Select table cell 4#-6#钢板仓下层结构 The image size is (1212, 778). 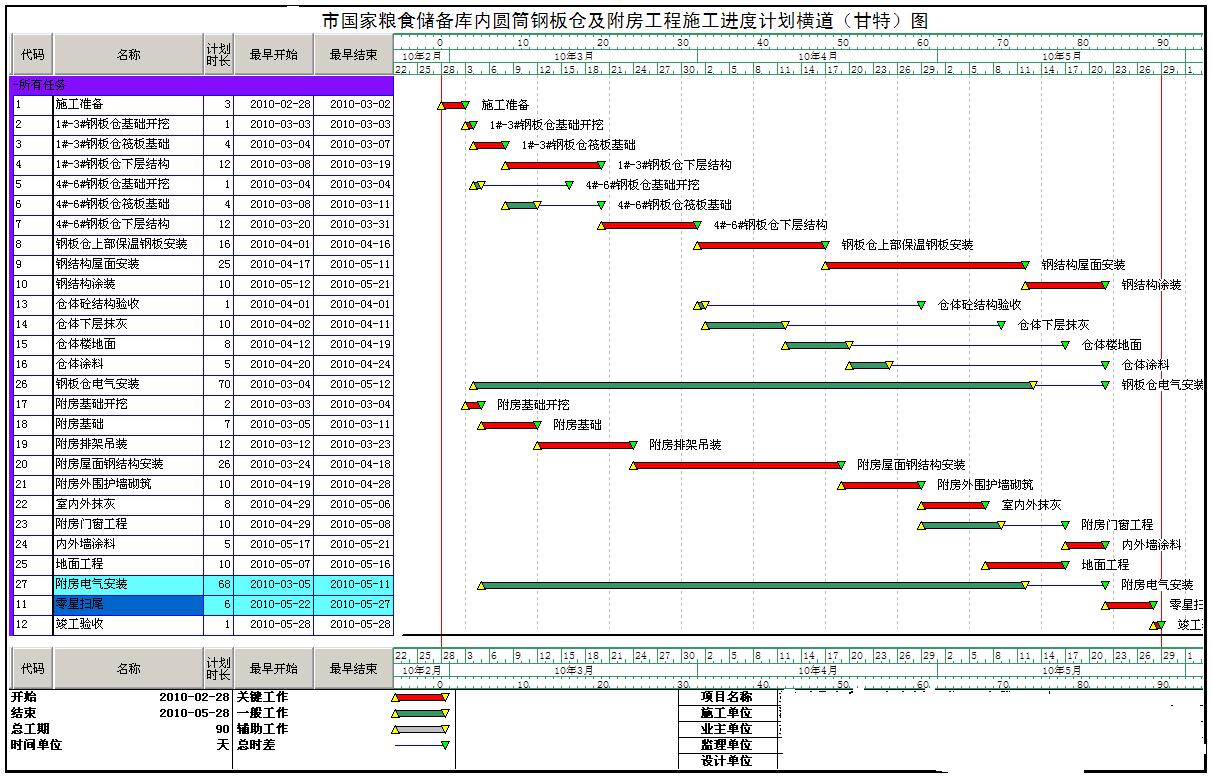(x=128, y=224)
